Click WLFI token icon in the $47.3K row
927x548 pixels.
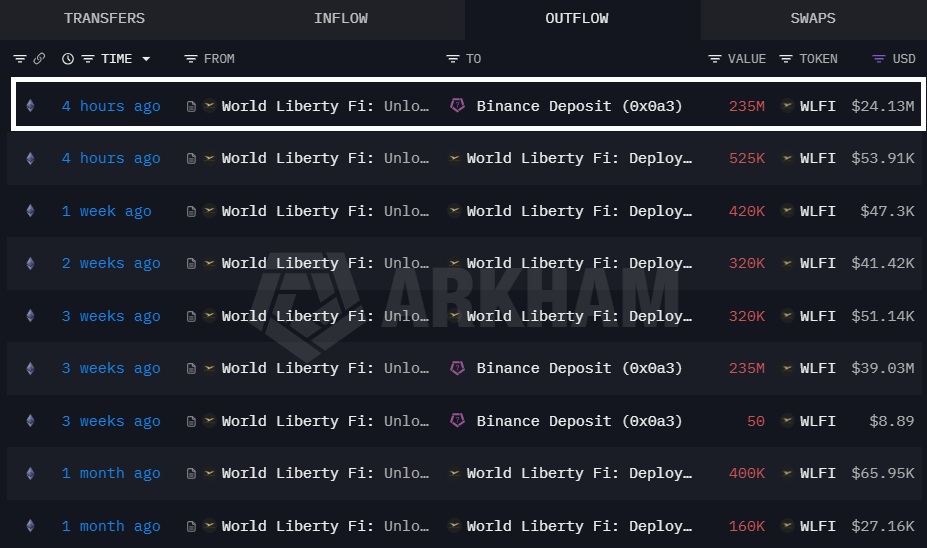pyautogui.click(x=787, y=210)
